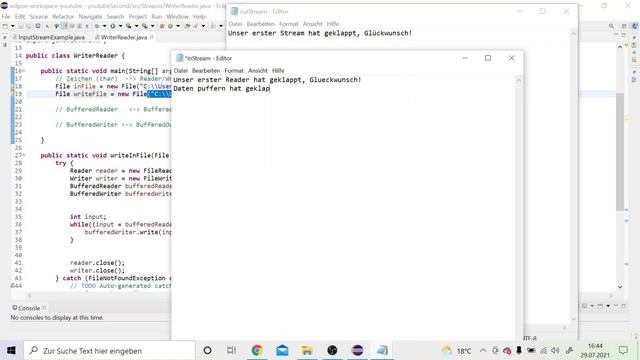The height and width of the screenshot is (360, 640).
Task: Open the Debug icon's dropdown arrow
Action: 104,26
